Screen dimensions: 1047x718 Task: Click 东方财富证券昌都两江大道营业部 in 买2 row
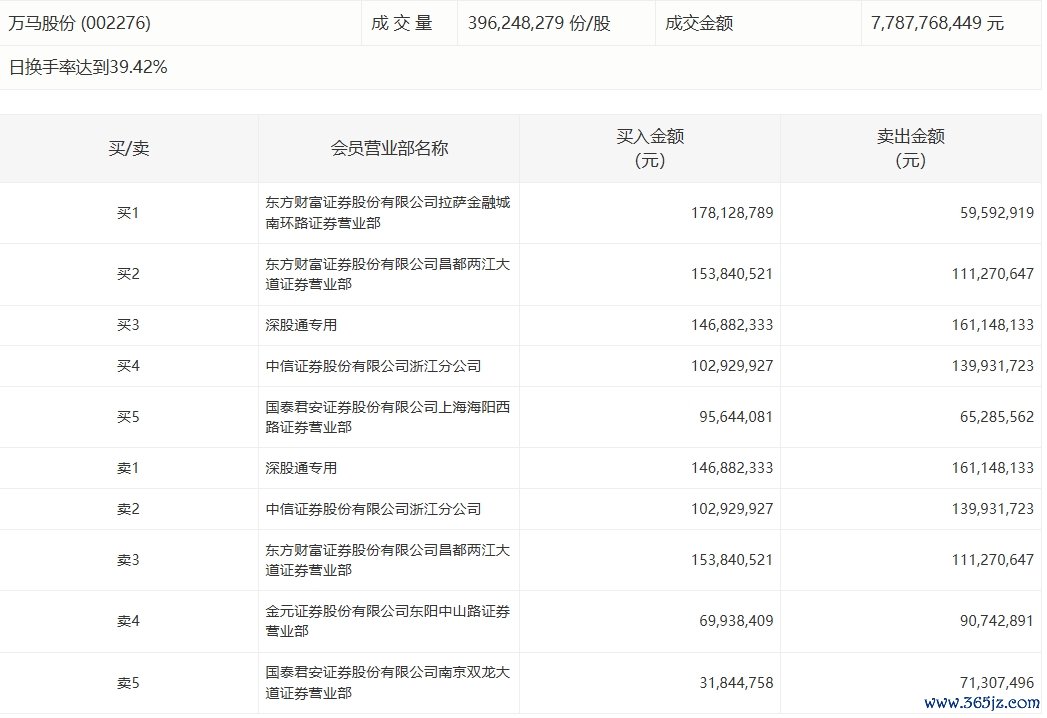[388, 274]
